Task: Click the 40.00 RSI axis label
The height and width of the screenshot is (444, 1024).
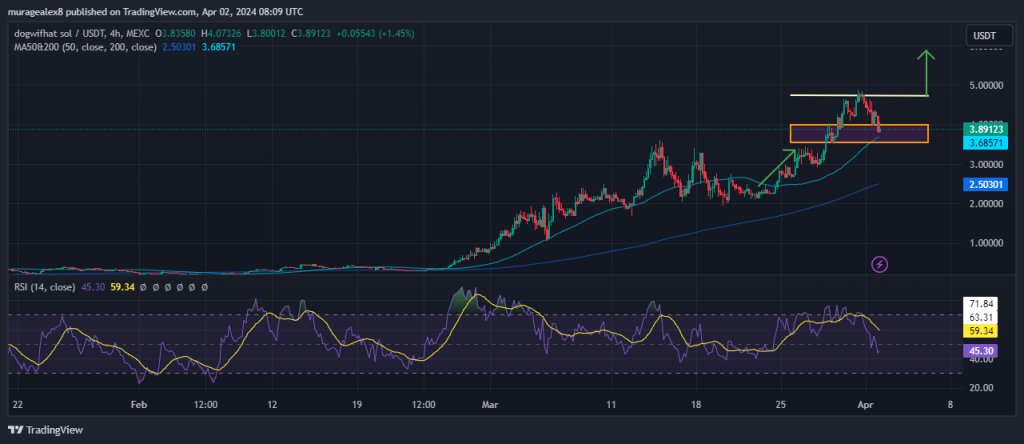Action: [981, 360]
